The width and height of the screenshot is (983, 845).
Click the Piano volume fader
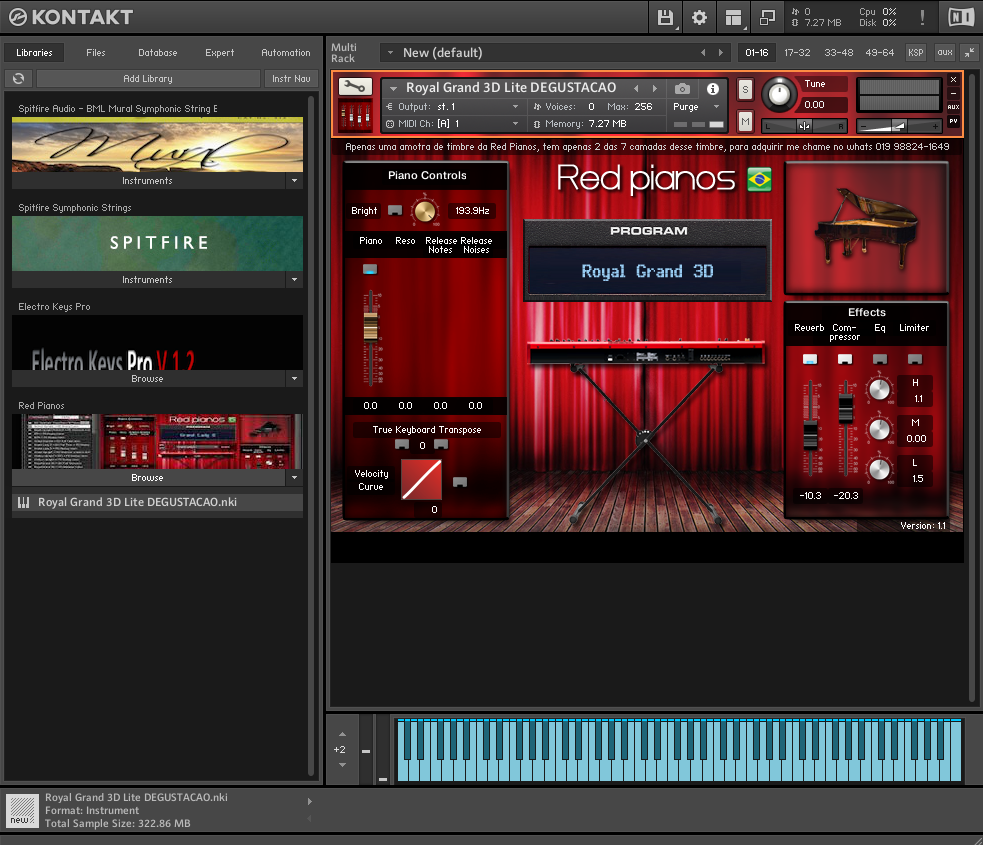point(371,326)
